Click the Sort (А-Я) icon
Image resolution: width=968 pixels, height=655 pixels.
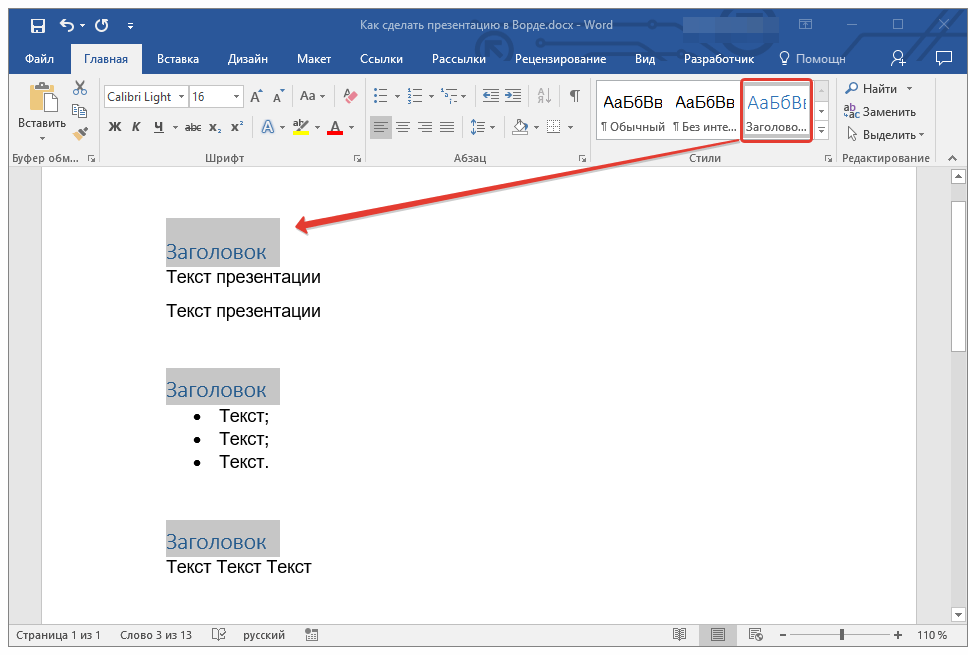tap(544, 96)
